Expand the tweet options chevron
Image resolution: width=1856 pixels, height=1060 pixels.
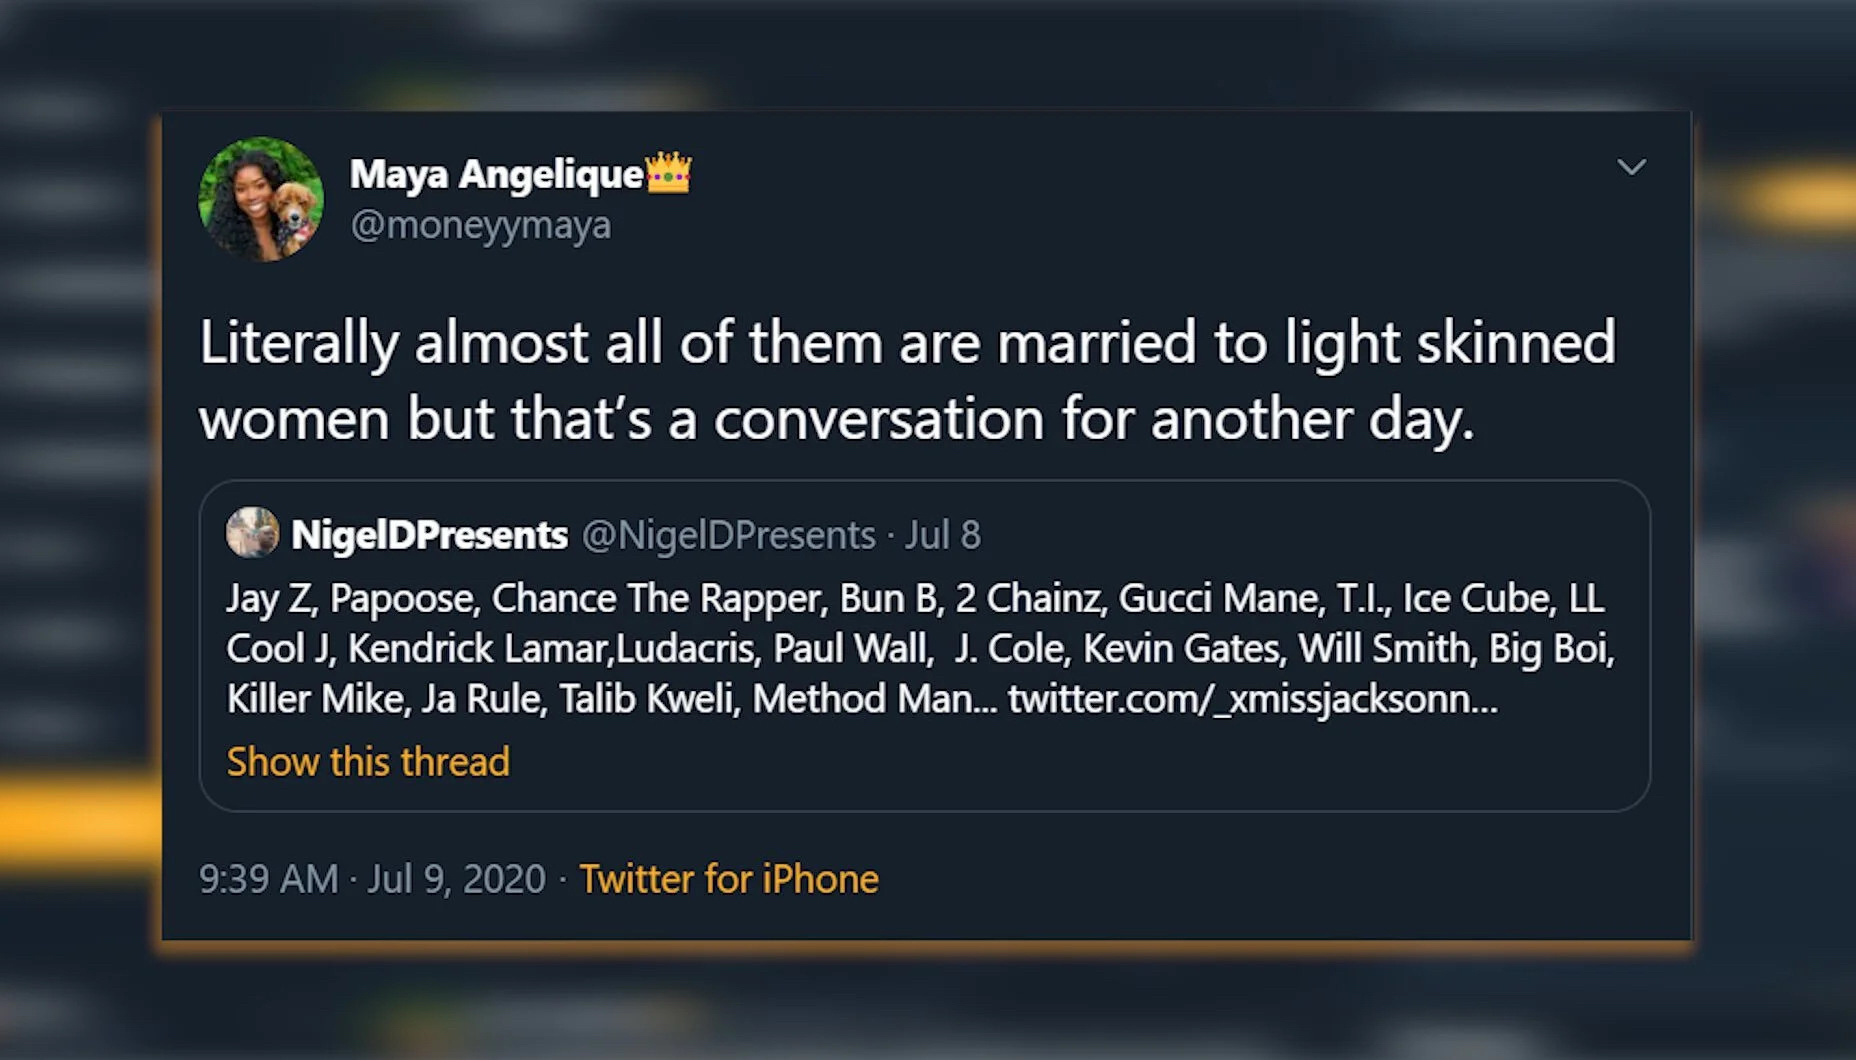tap(1631, 167)
